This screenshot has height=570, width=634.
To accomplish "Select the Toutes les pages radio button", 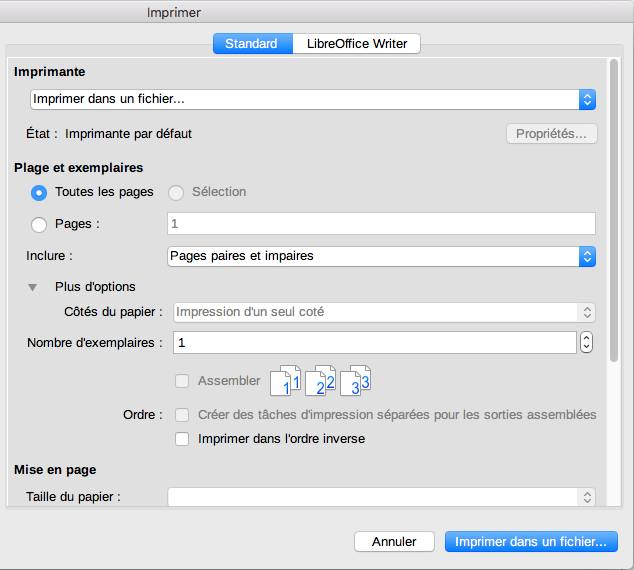I will pos(40,192).
